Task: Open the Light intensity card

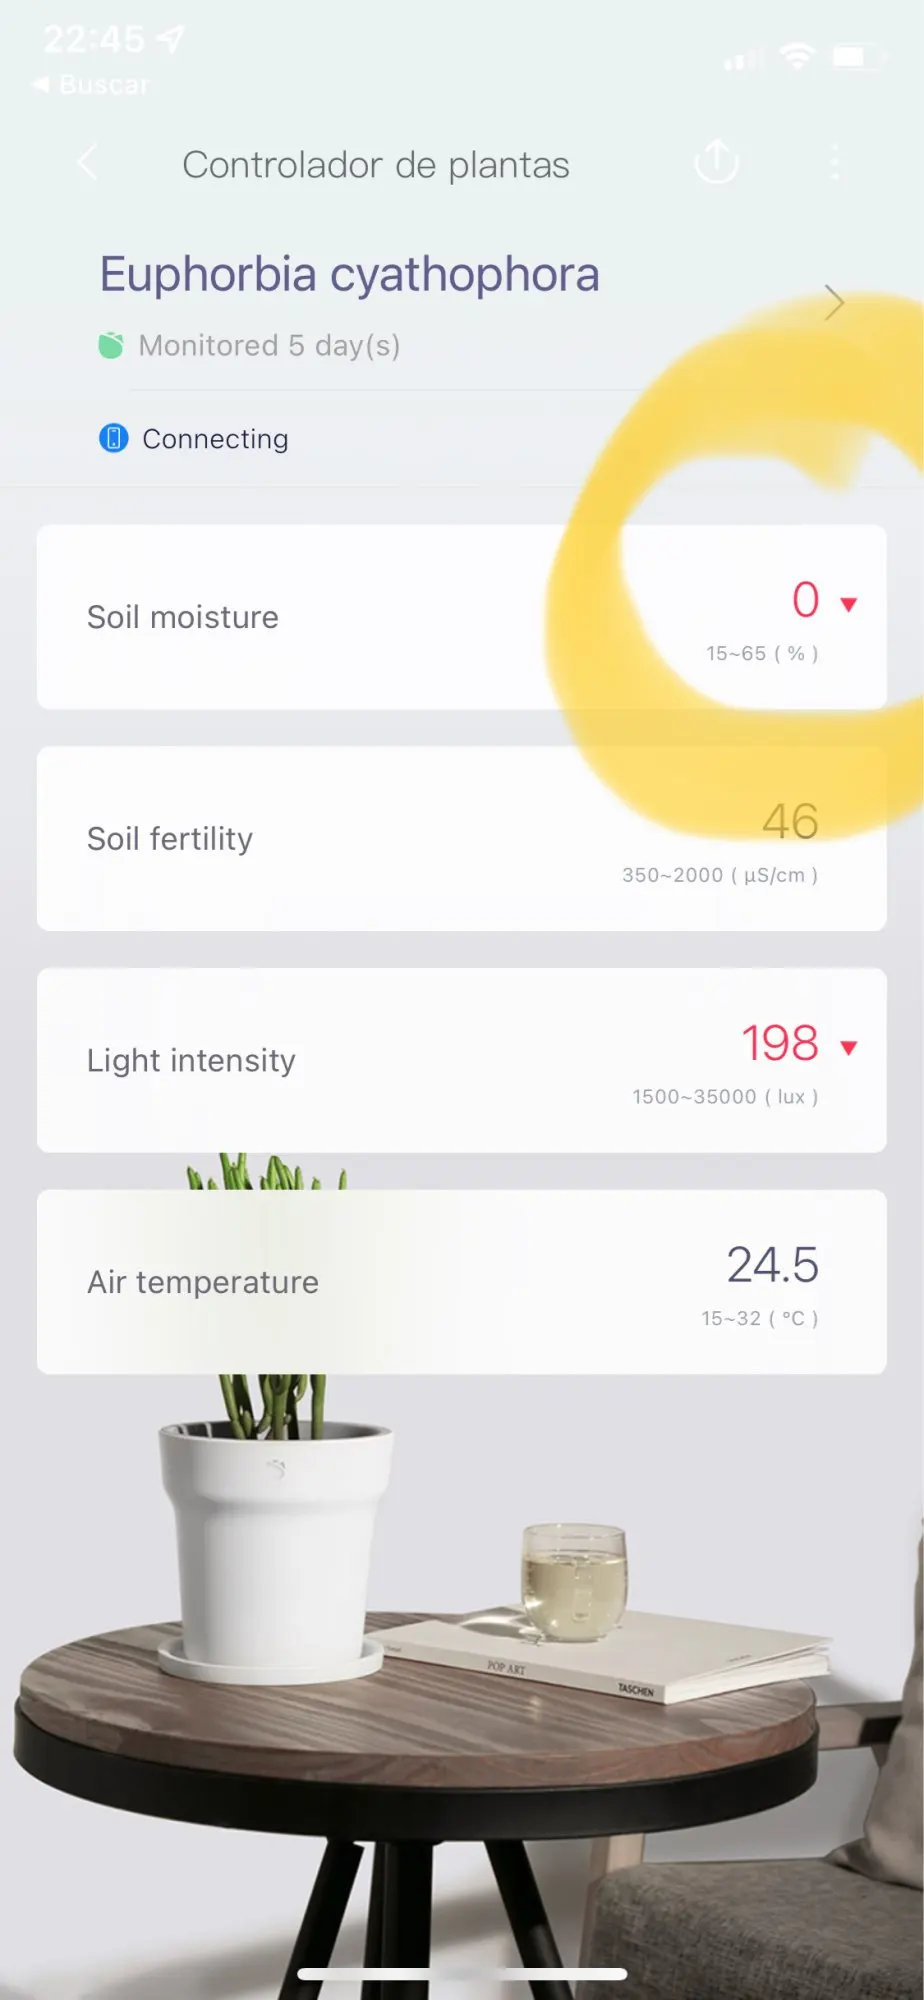Action: pyautogui.click(x=460, y=1060)
